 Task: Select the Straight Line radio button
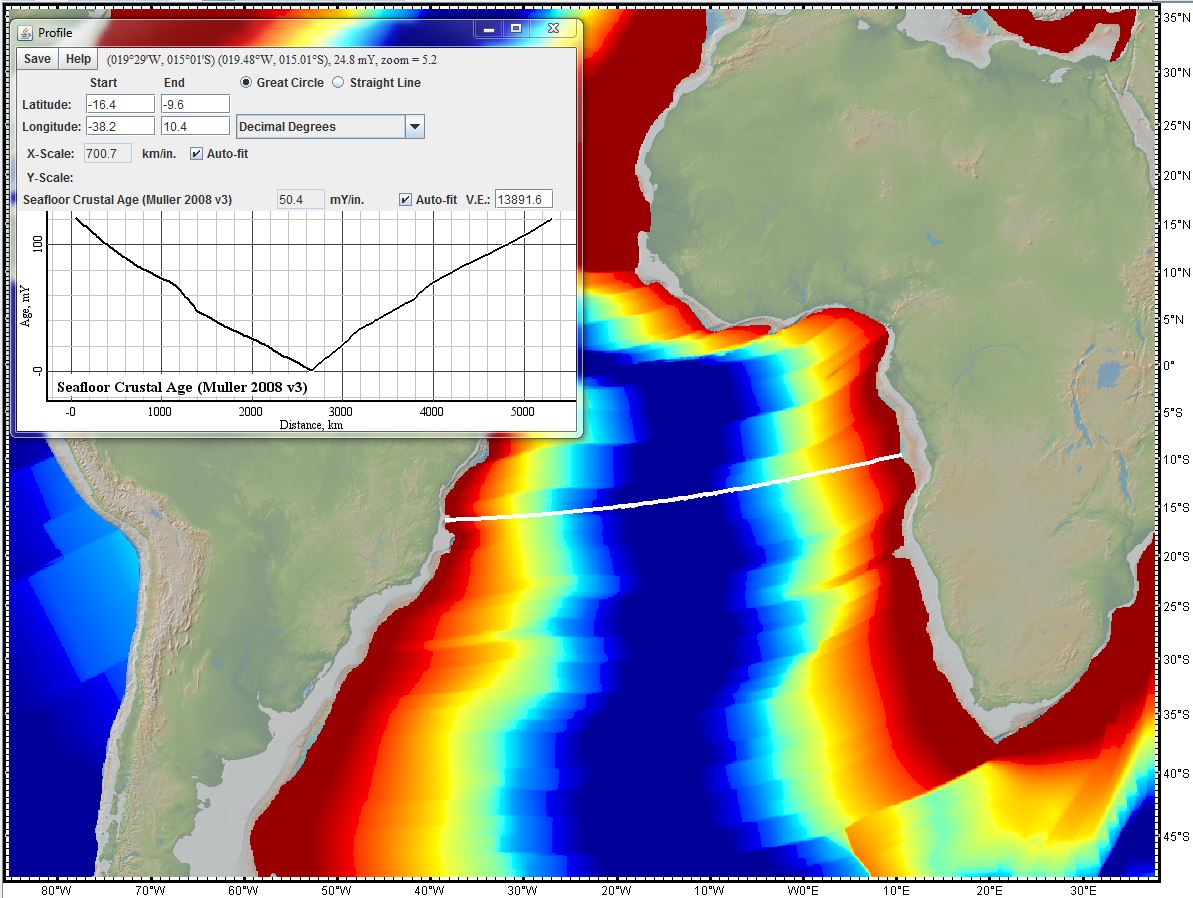[338, 82]
